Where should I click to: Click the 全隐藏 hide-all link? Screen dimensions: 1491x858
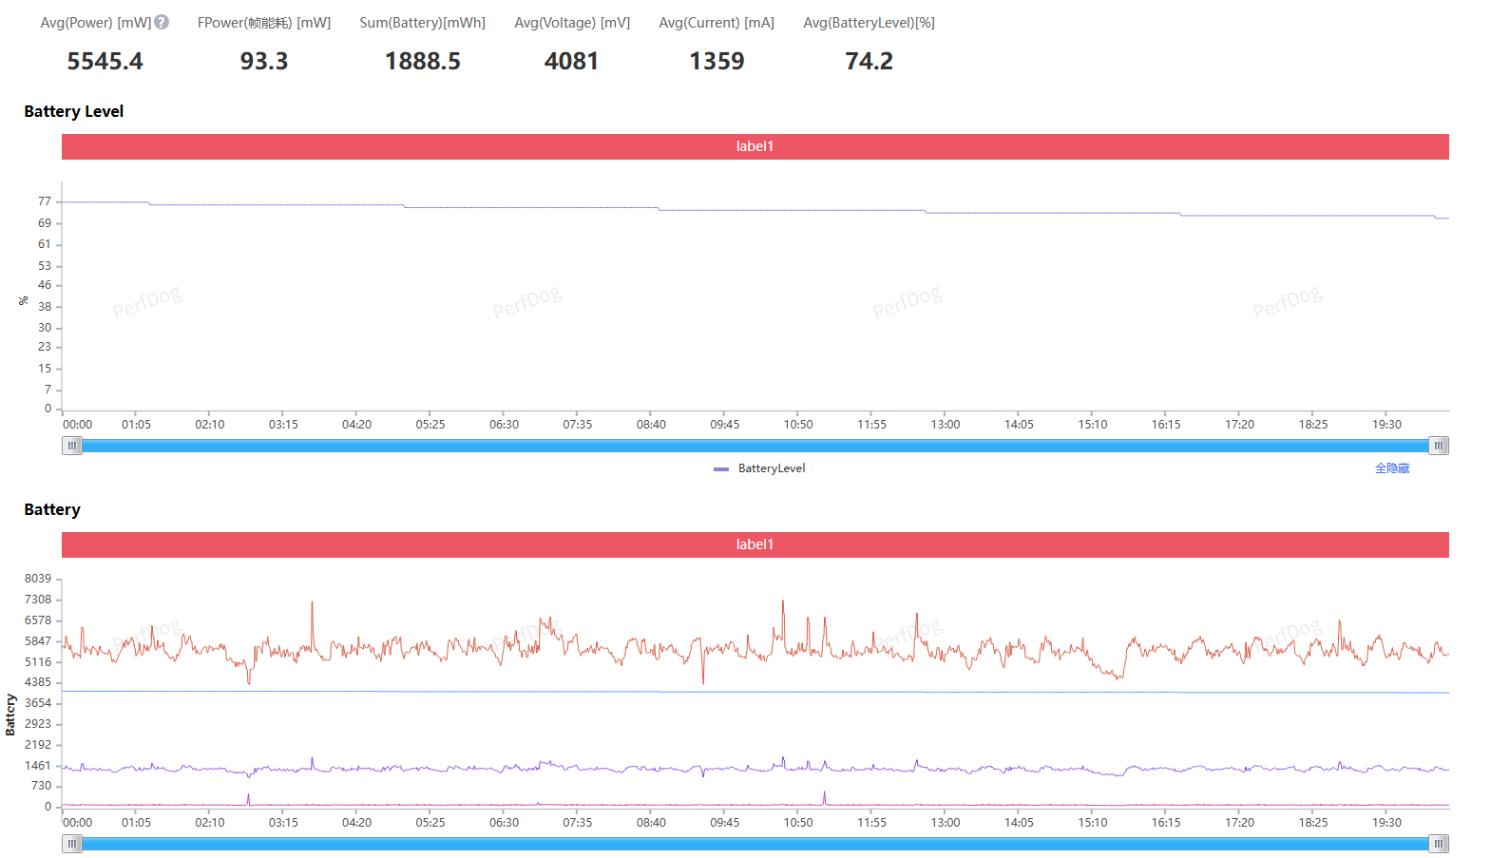[1391, 468]
